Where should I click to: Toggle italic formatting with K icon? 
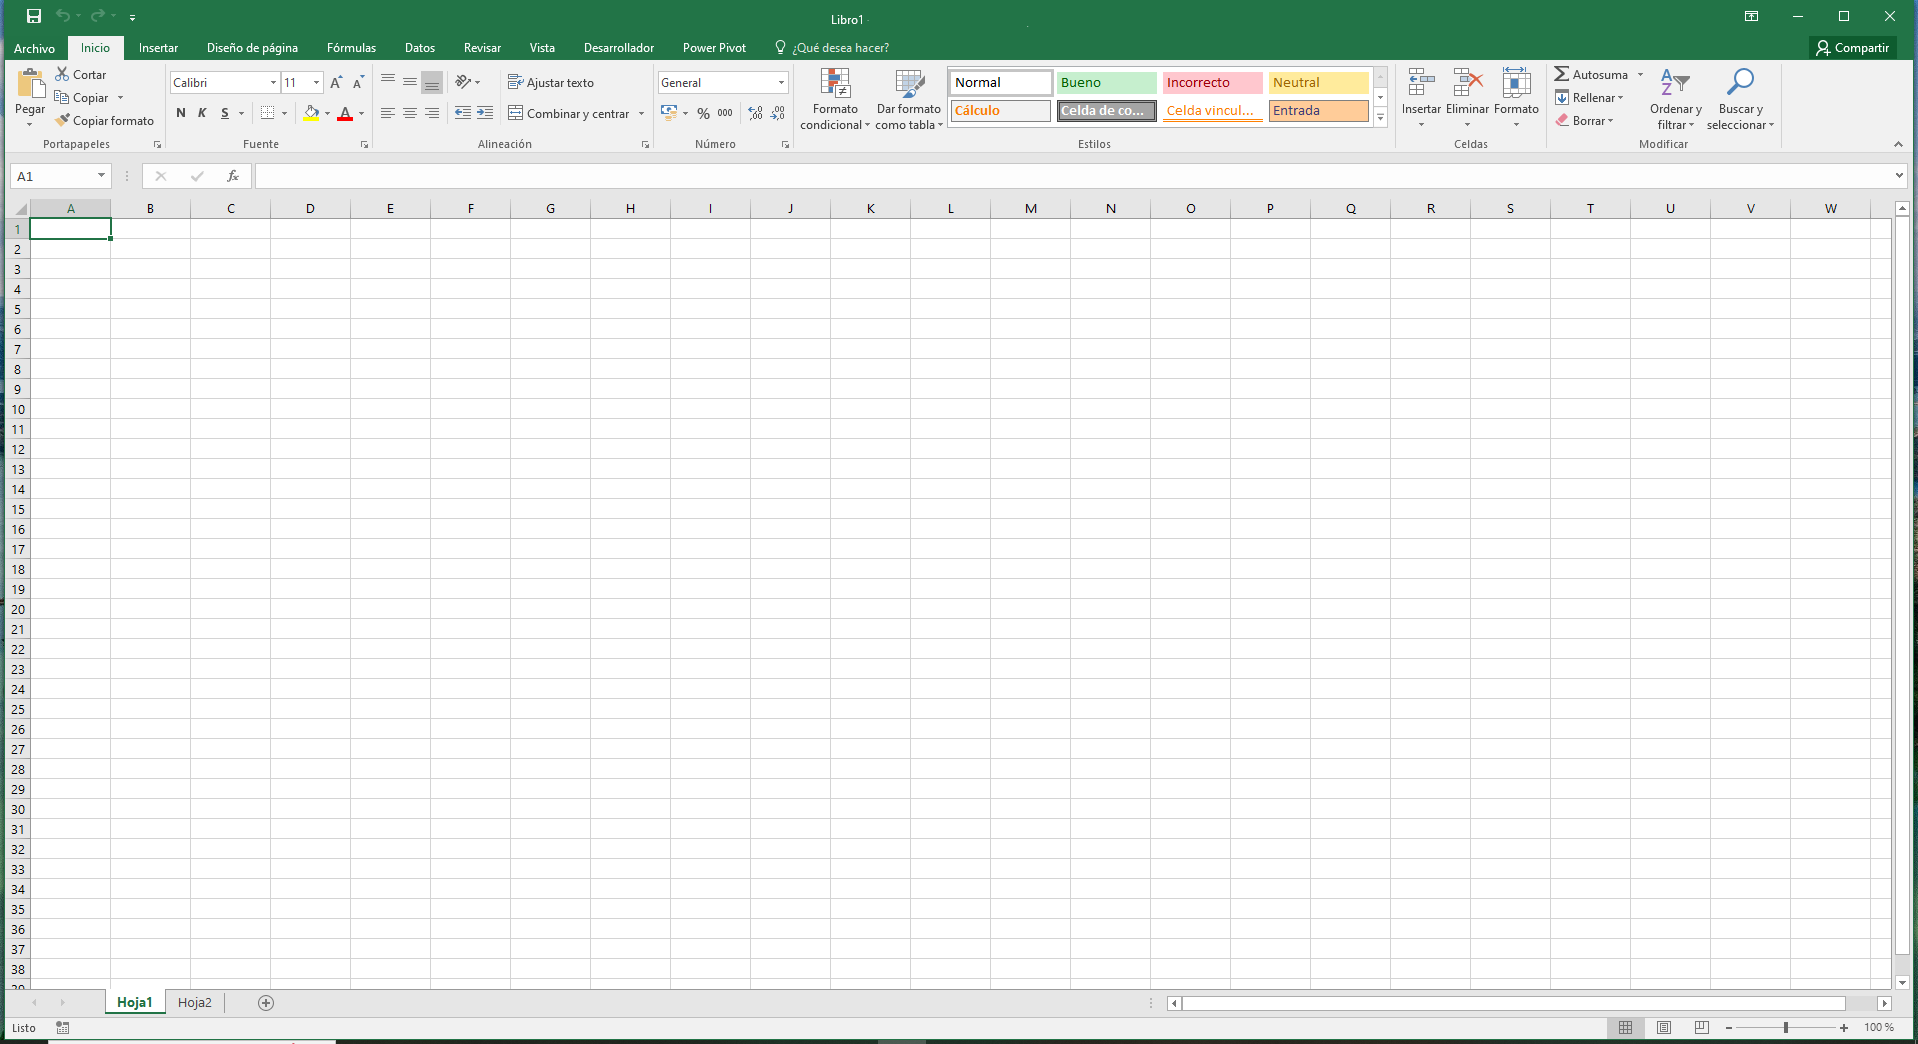pyautogui.click(x=201, y=113)
